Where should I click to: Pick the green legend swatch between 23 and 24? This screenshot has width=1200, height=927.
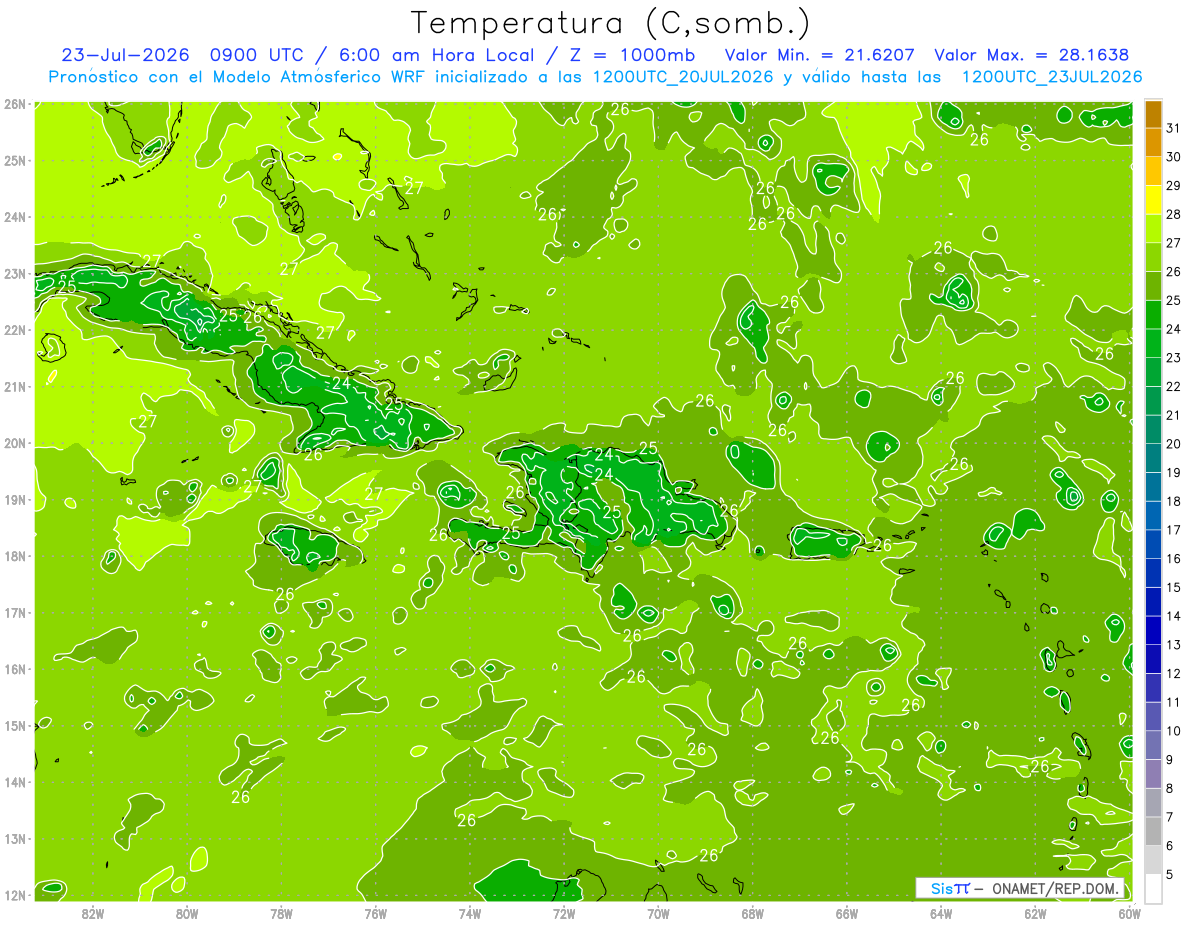pos(1153,343)
